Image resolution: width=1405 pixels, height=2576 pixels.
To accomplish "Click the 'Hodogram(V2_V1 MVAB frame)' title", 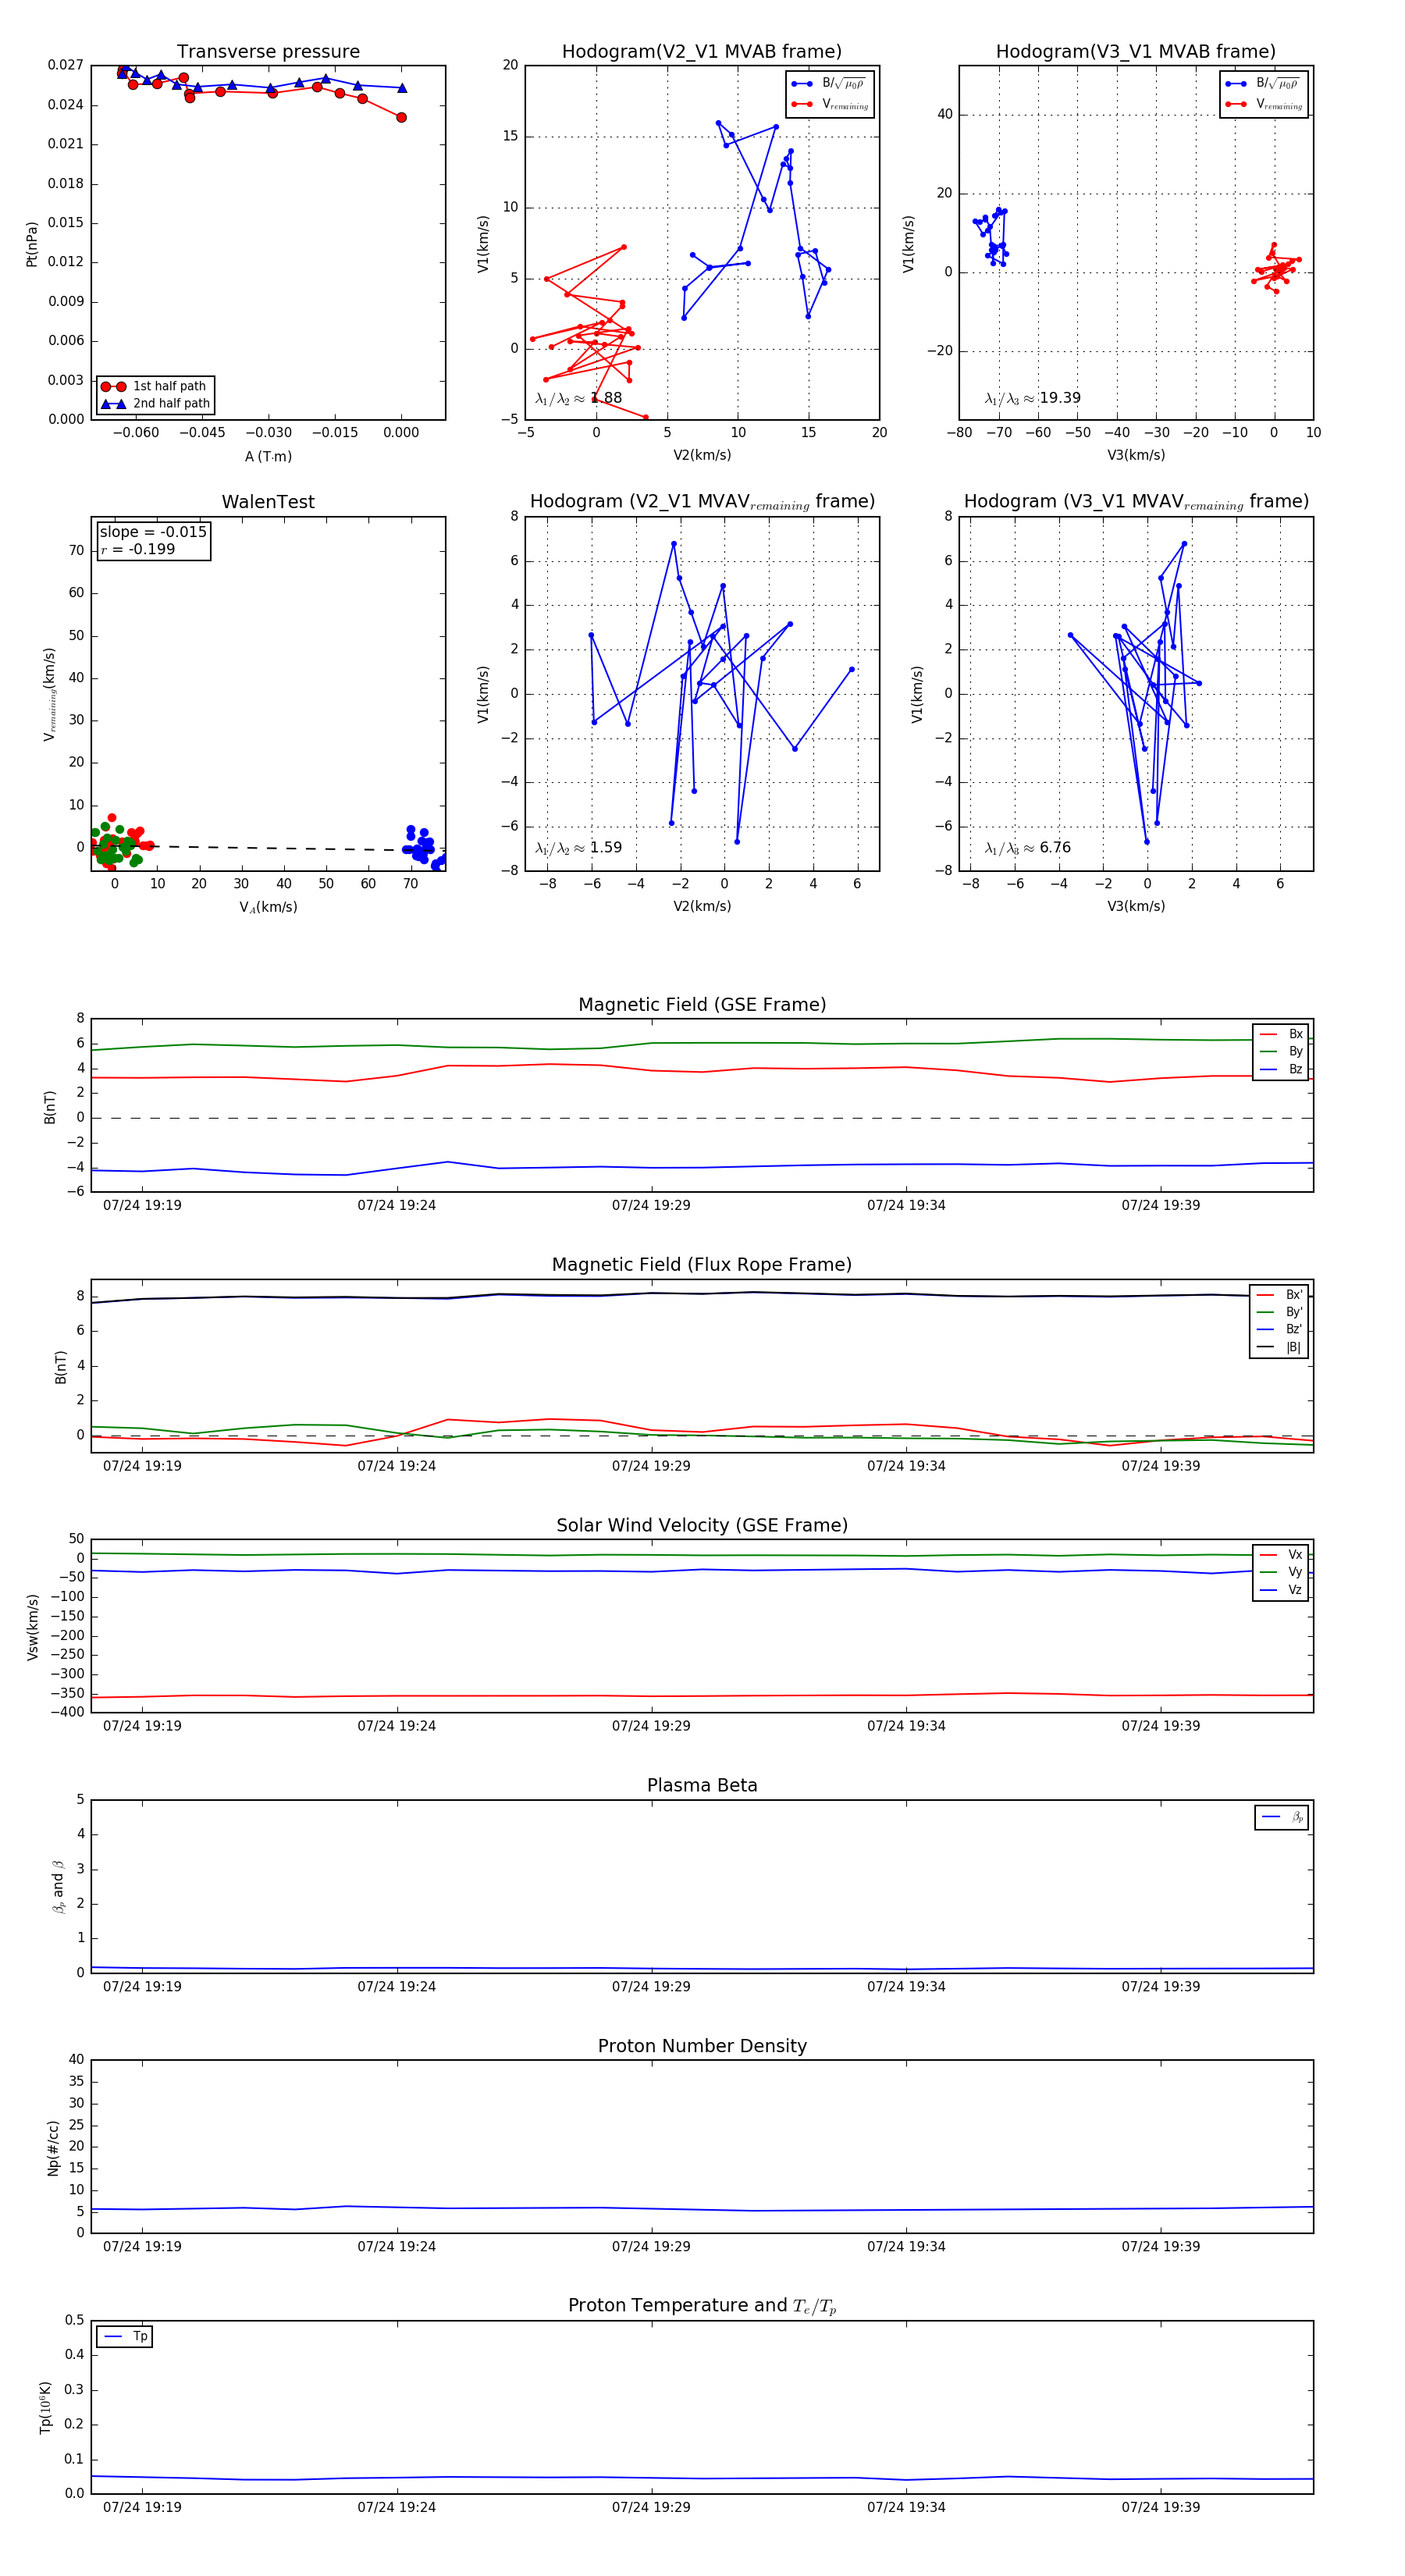I will click(x=702, y=52).
